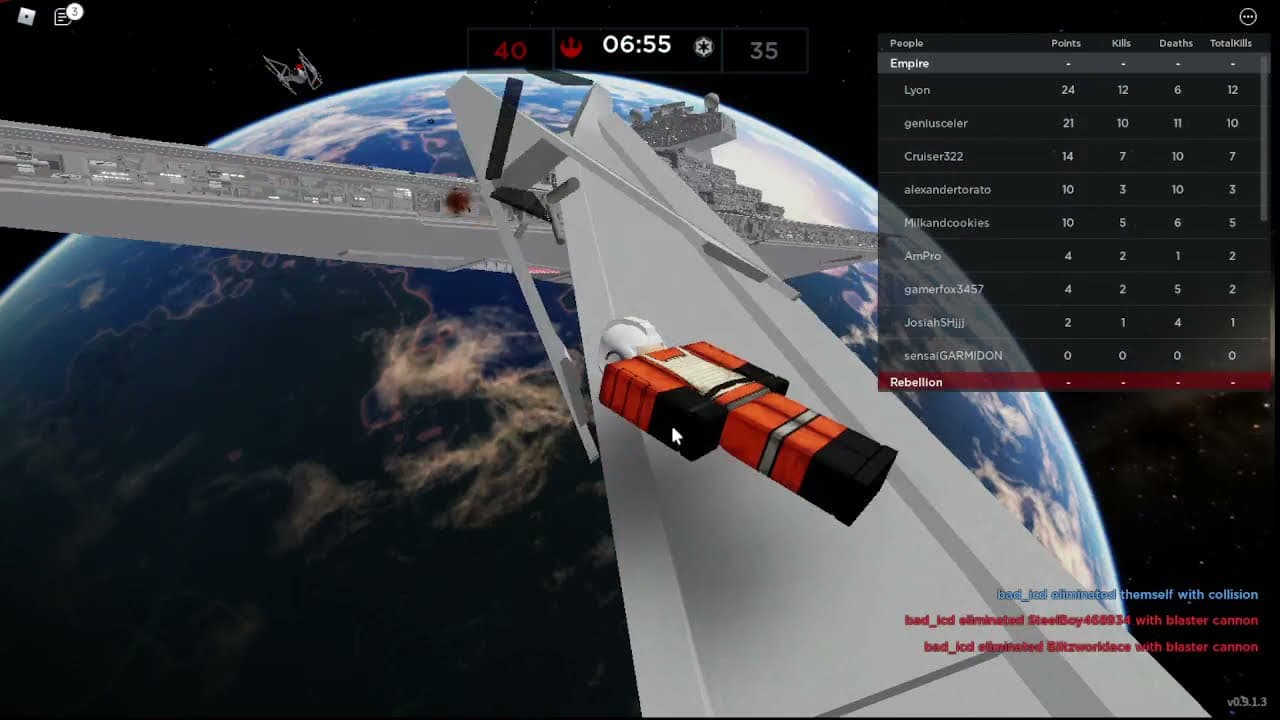Select the Rebellion team header row
The height and width of the screenshot is (720, 1280).
[1074, 382]
